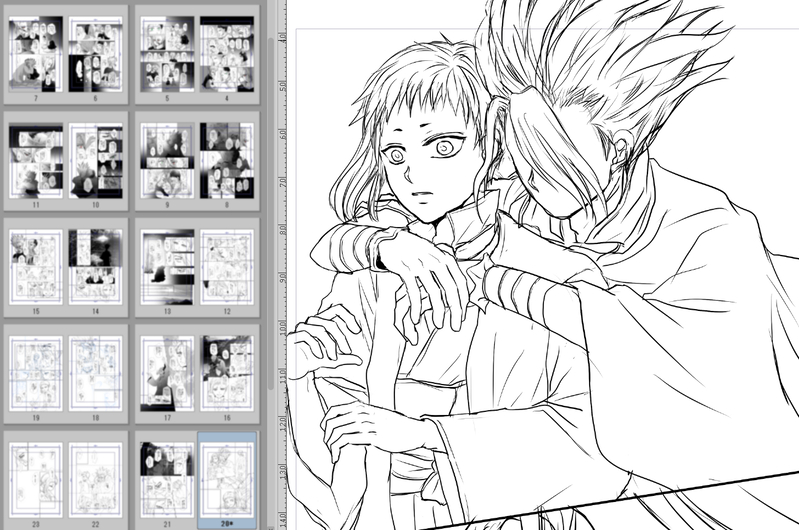Viewport: 799px width, 530px height.
Task: Select page 16 thumbnail
Action: [x=227, y=374]
